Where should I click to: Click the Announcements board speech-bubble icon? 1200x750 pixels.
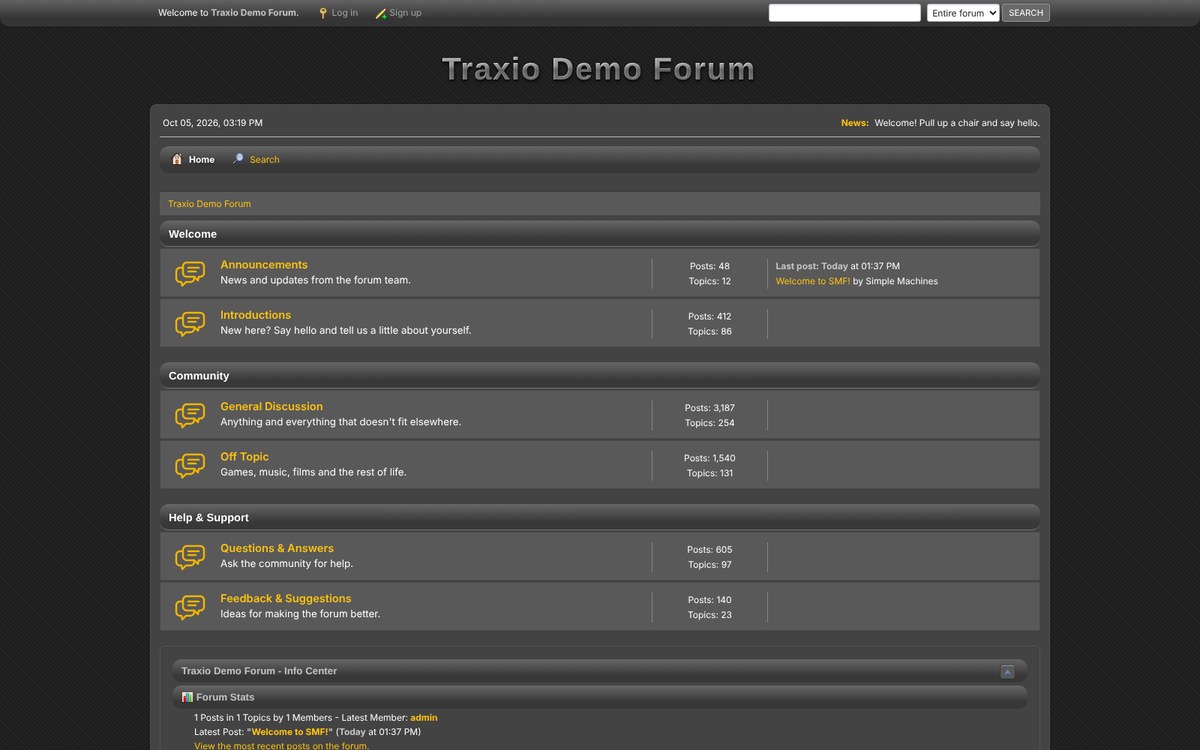pyautogui.click(x=190, y=273)
